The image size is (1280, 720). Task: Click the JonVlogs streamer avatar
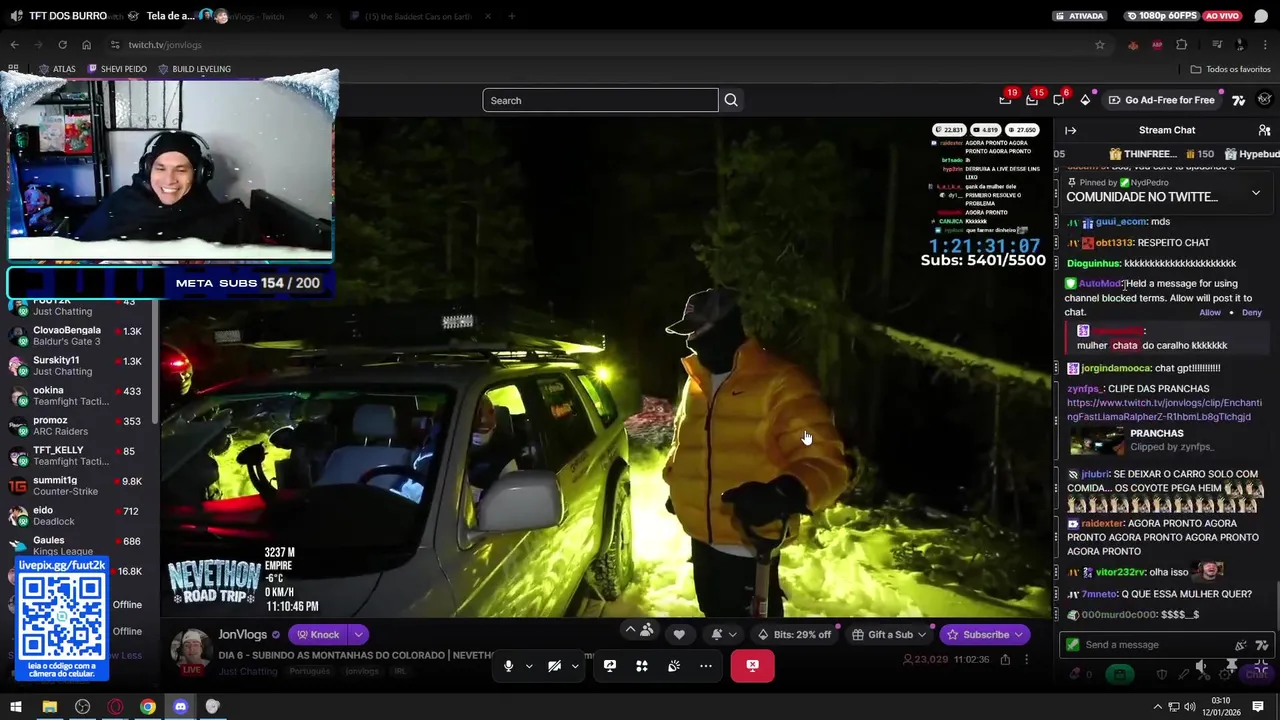190,650
